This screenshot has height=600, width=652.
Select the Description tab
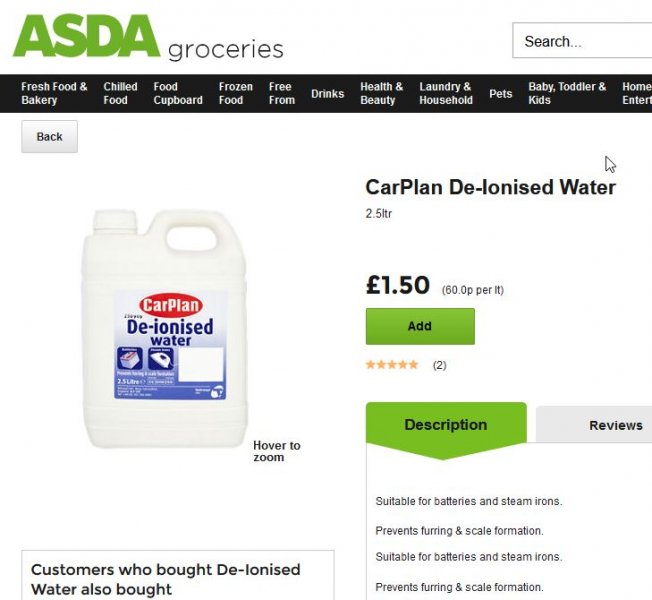tap(445, 425)
